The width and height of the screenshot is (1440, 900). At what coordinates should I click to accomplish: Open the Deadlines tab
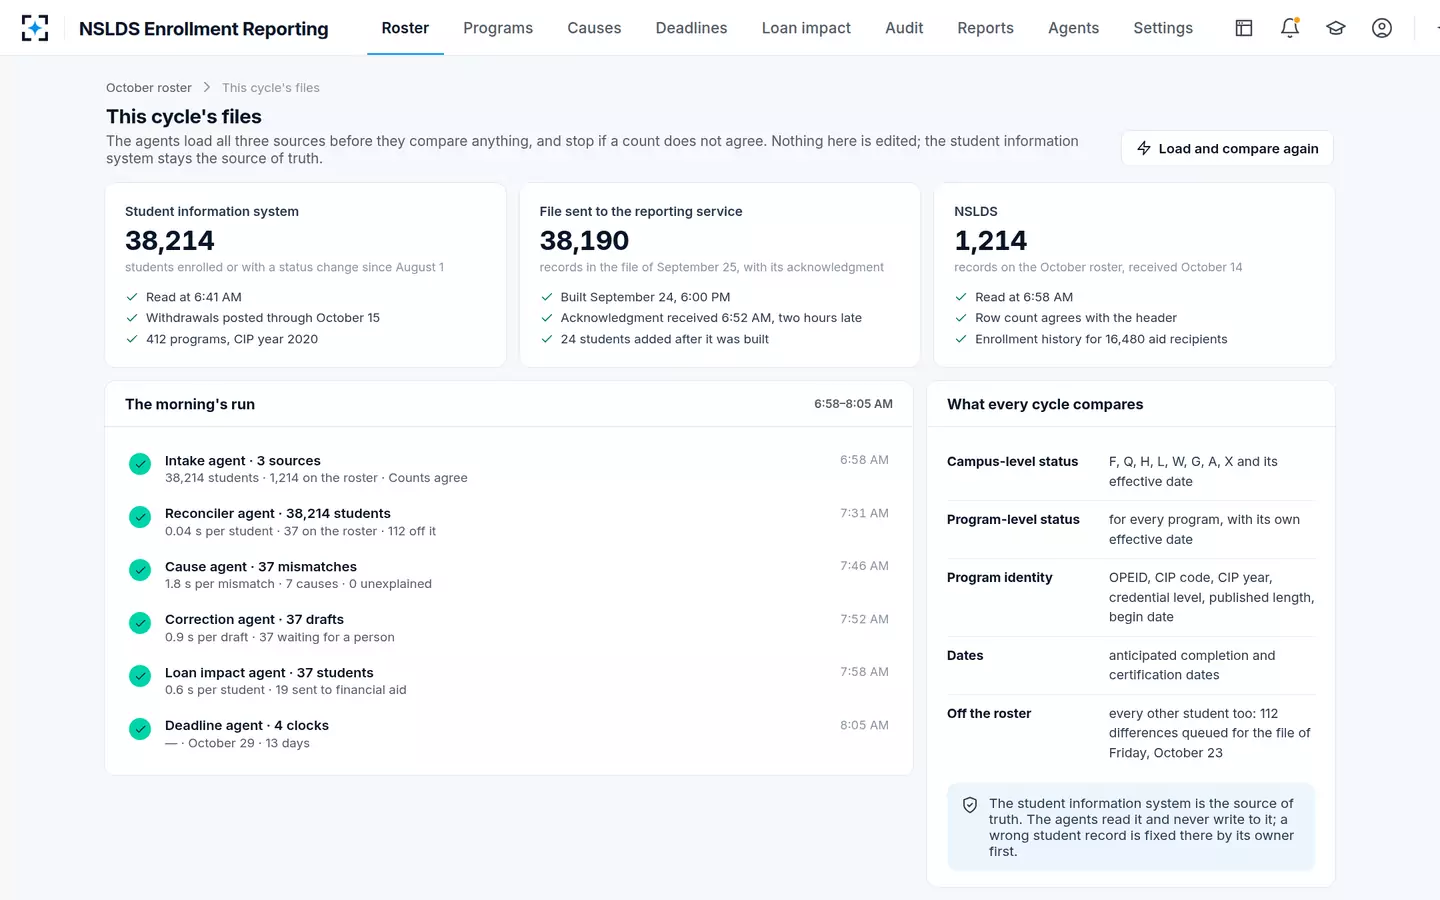(x=691, y=28)
